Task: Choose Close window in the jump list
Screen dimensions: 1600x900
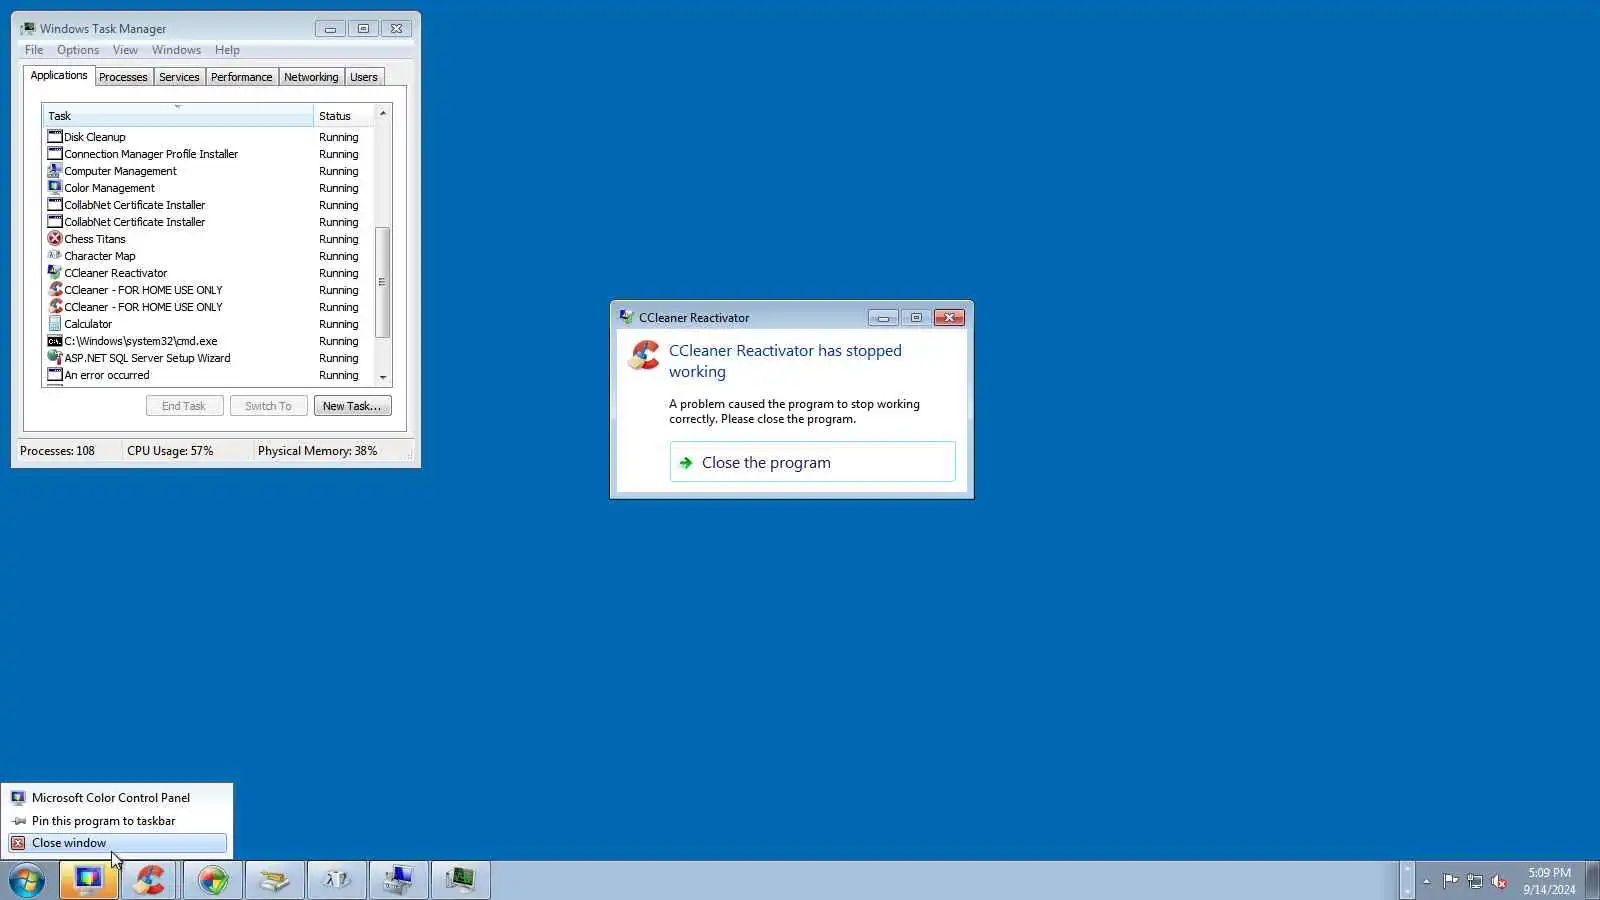Action: pyautogui.click(x=117, y=843)
